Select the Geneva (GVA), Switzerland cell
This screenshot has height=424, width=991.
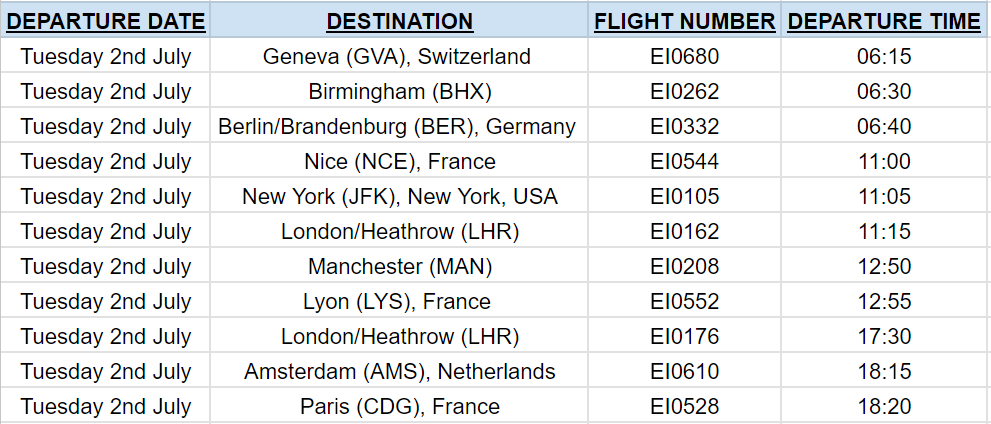pos(399,56)
